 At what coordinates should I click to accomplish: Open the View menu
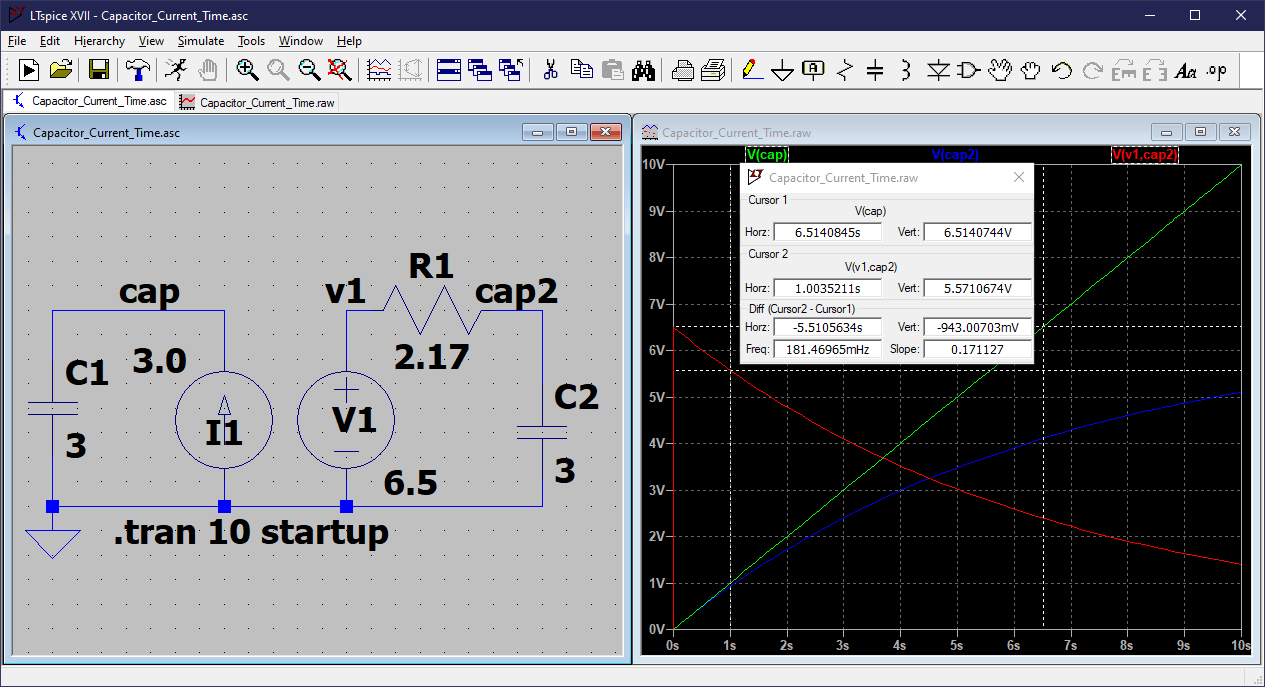[151, 41]
